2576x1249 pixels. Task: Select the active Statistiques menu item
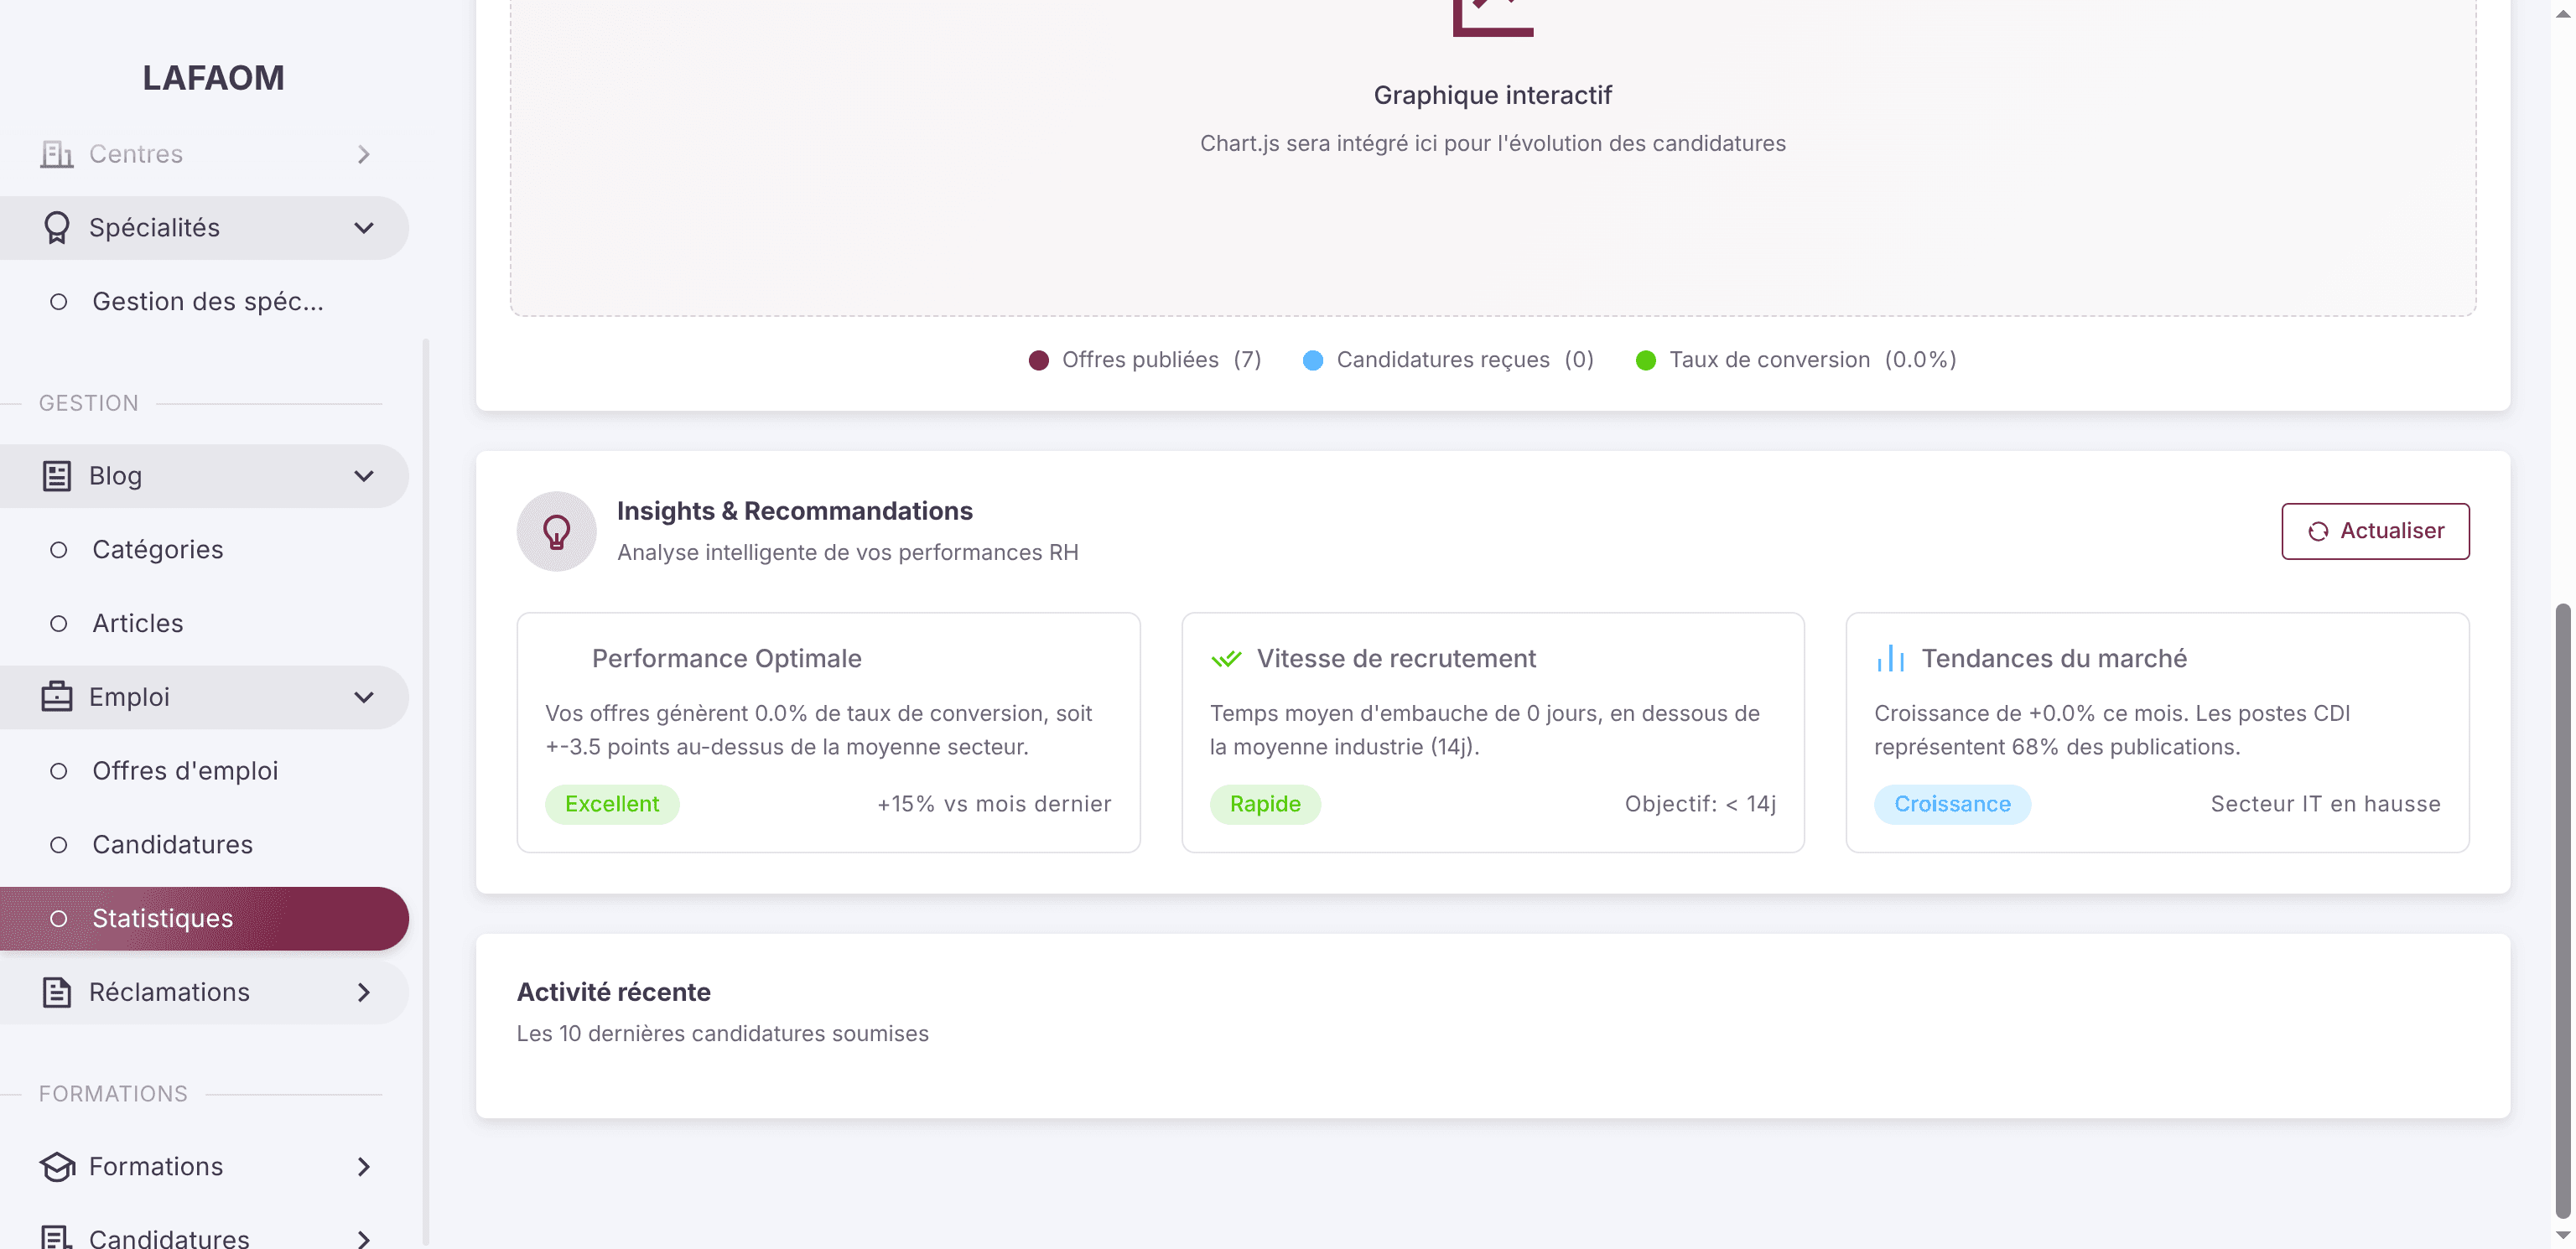coord(204,918)
